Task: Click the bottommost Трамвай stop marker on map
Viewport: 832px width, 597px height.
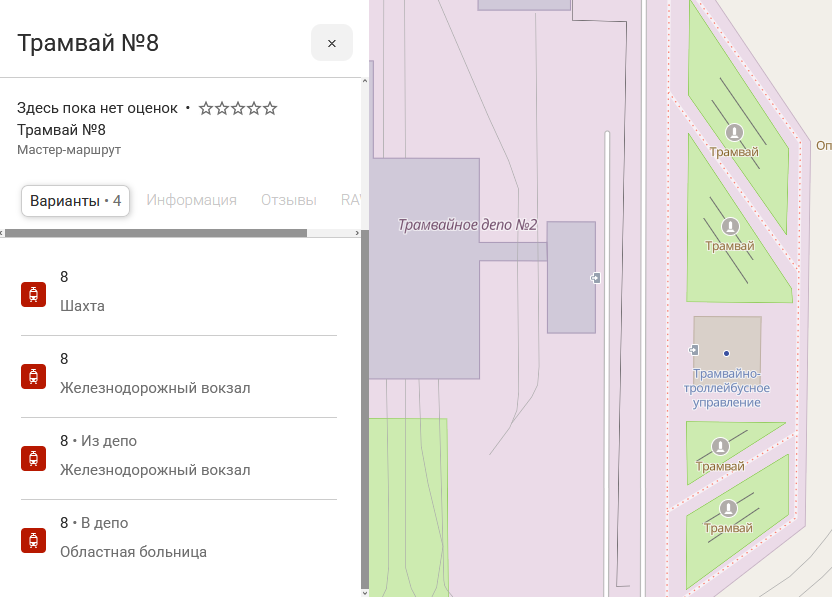Action: 728,508
